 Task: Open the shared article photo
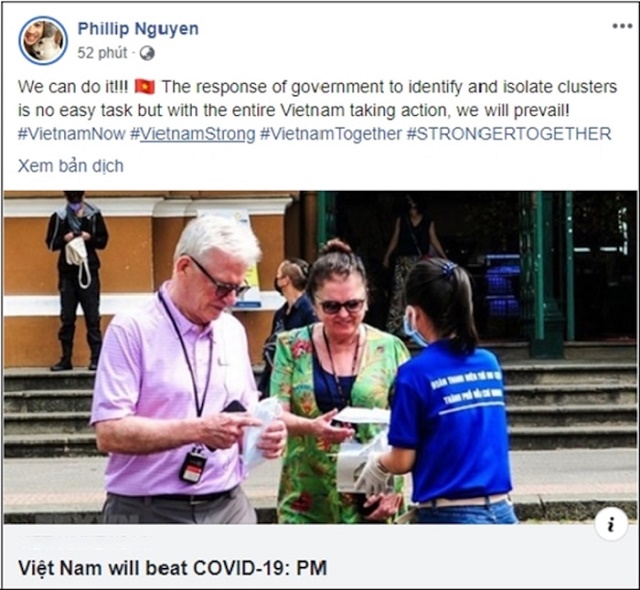pyautogui.click(x=320, y=357)
